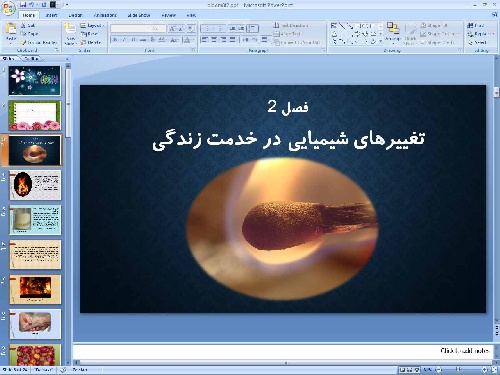Viewport: 500px width, 375px height.
Task: Select the Text Box shape in gallery
Action: pyautogui.click(x=334, y=26)
